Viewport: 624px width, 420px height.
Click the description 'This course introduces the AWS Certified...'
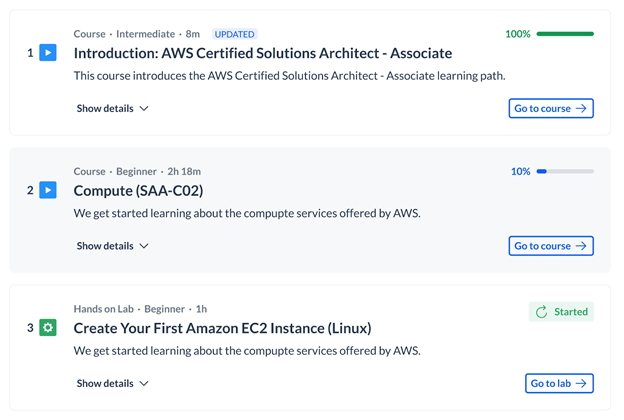click(289, 76)
